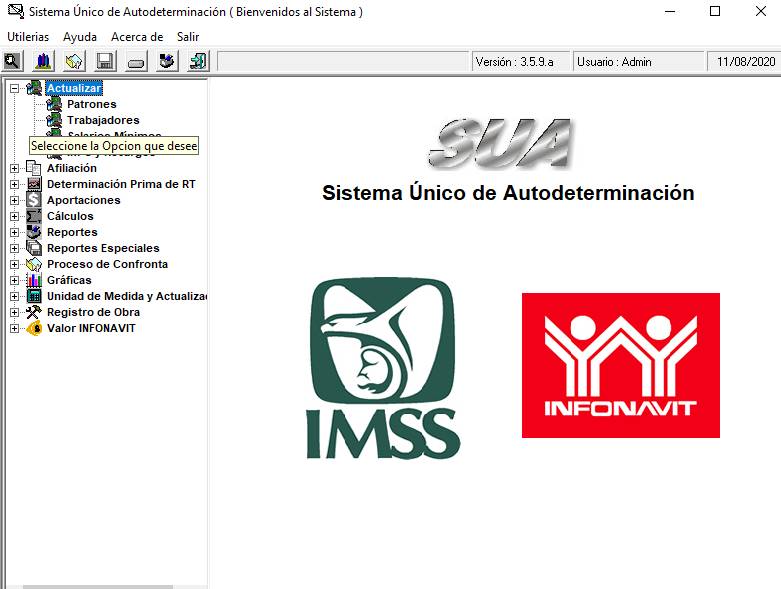Click the gray diskette drive toolbar icon
Image resolution: width=781 pixels, height=589 pixels.
[x=136, y=62]
